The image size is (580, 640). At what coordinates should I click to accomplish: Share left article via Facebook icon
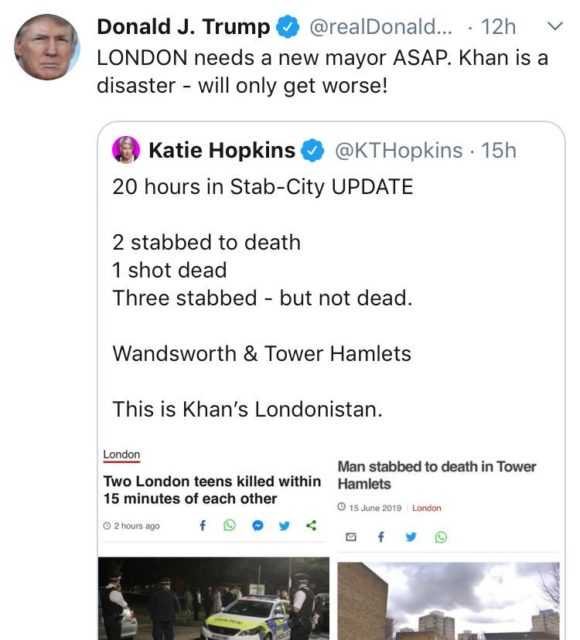[x=203, y=525]
